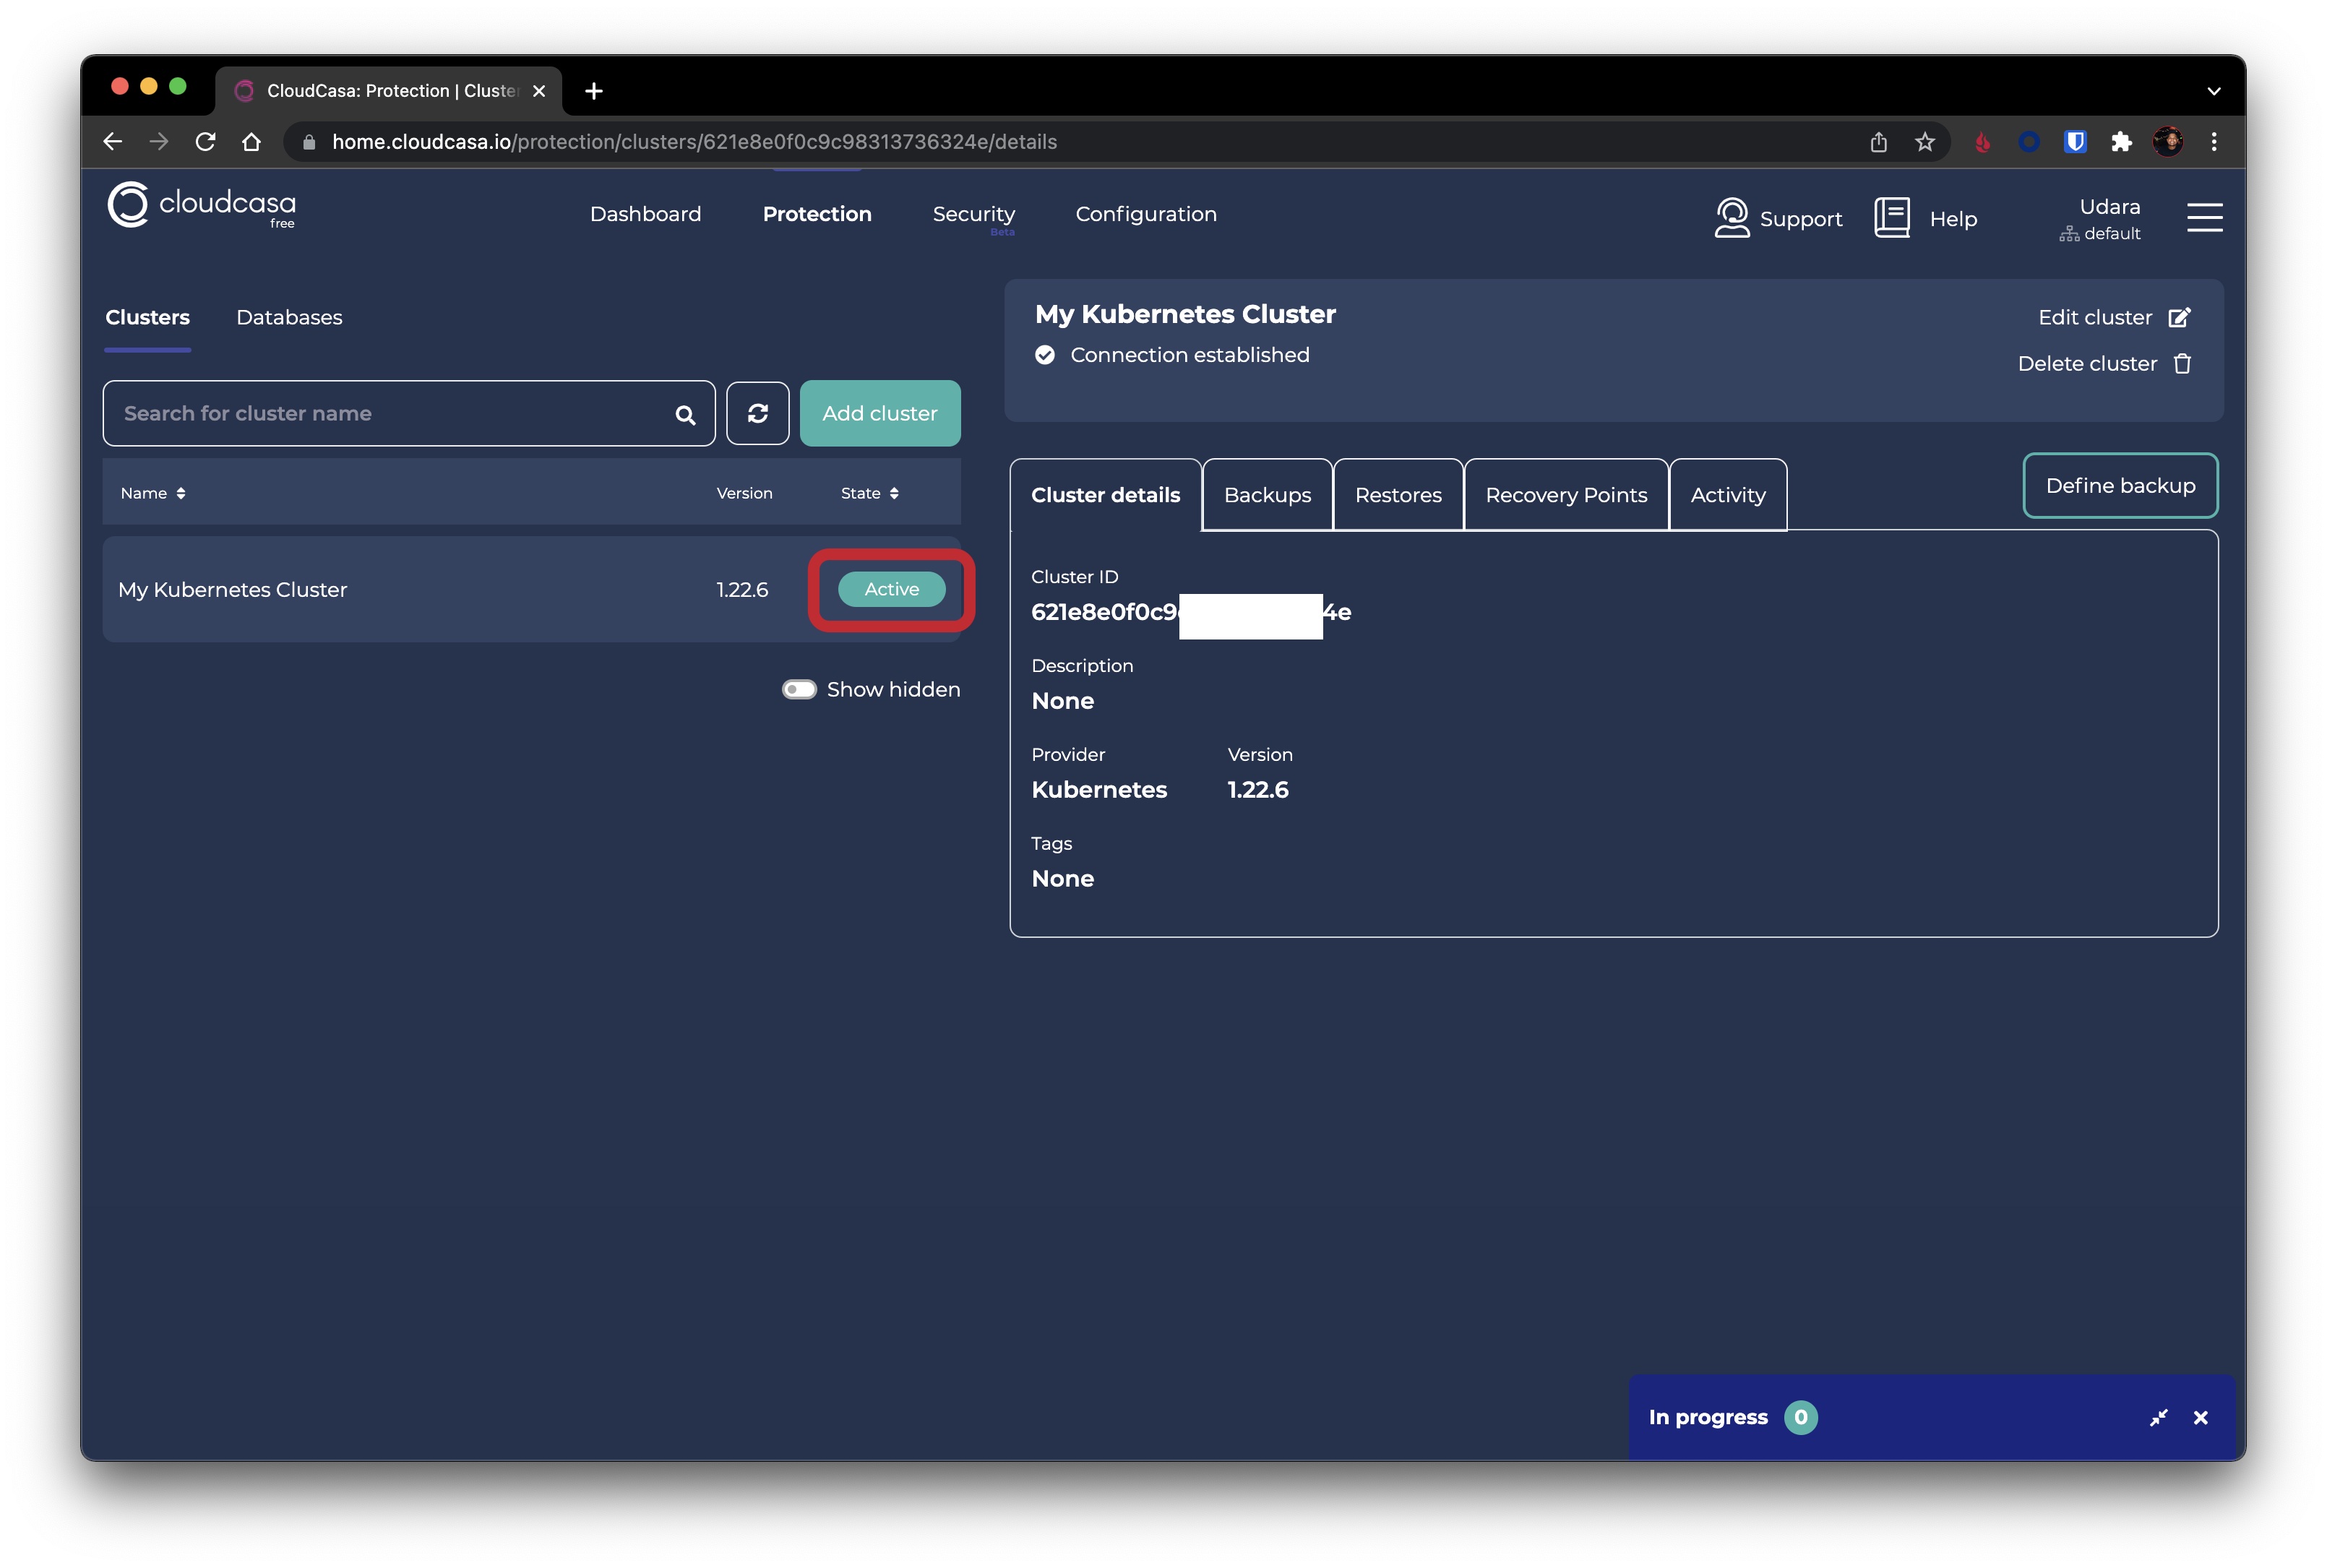
Task: Click the search magnifier icon
Action: 685,415
